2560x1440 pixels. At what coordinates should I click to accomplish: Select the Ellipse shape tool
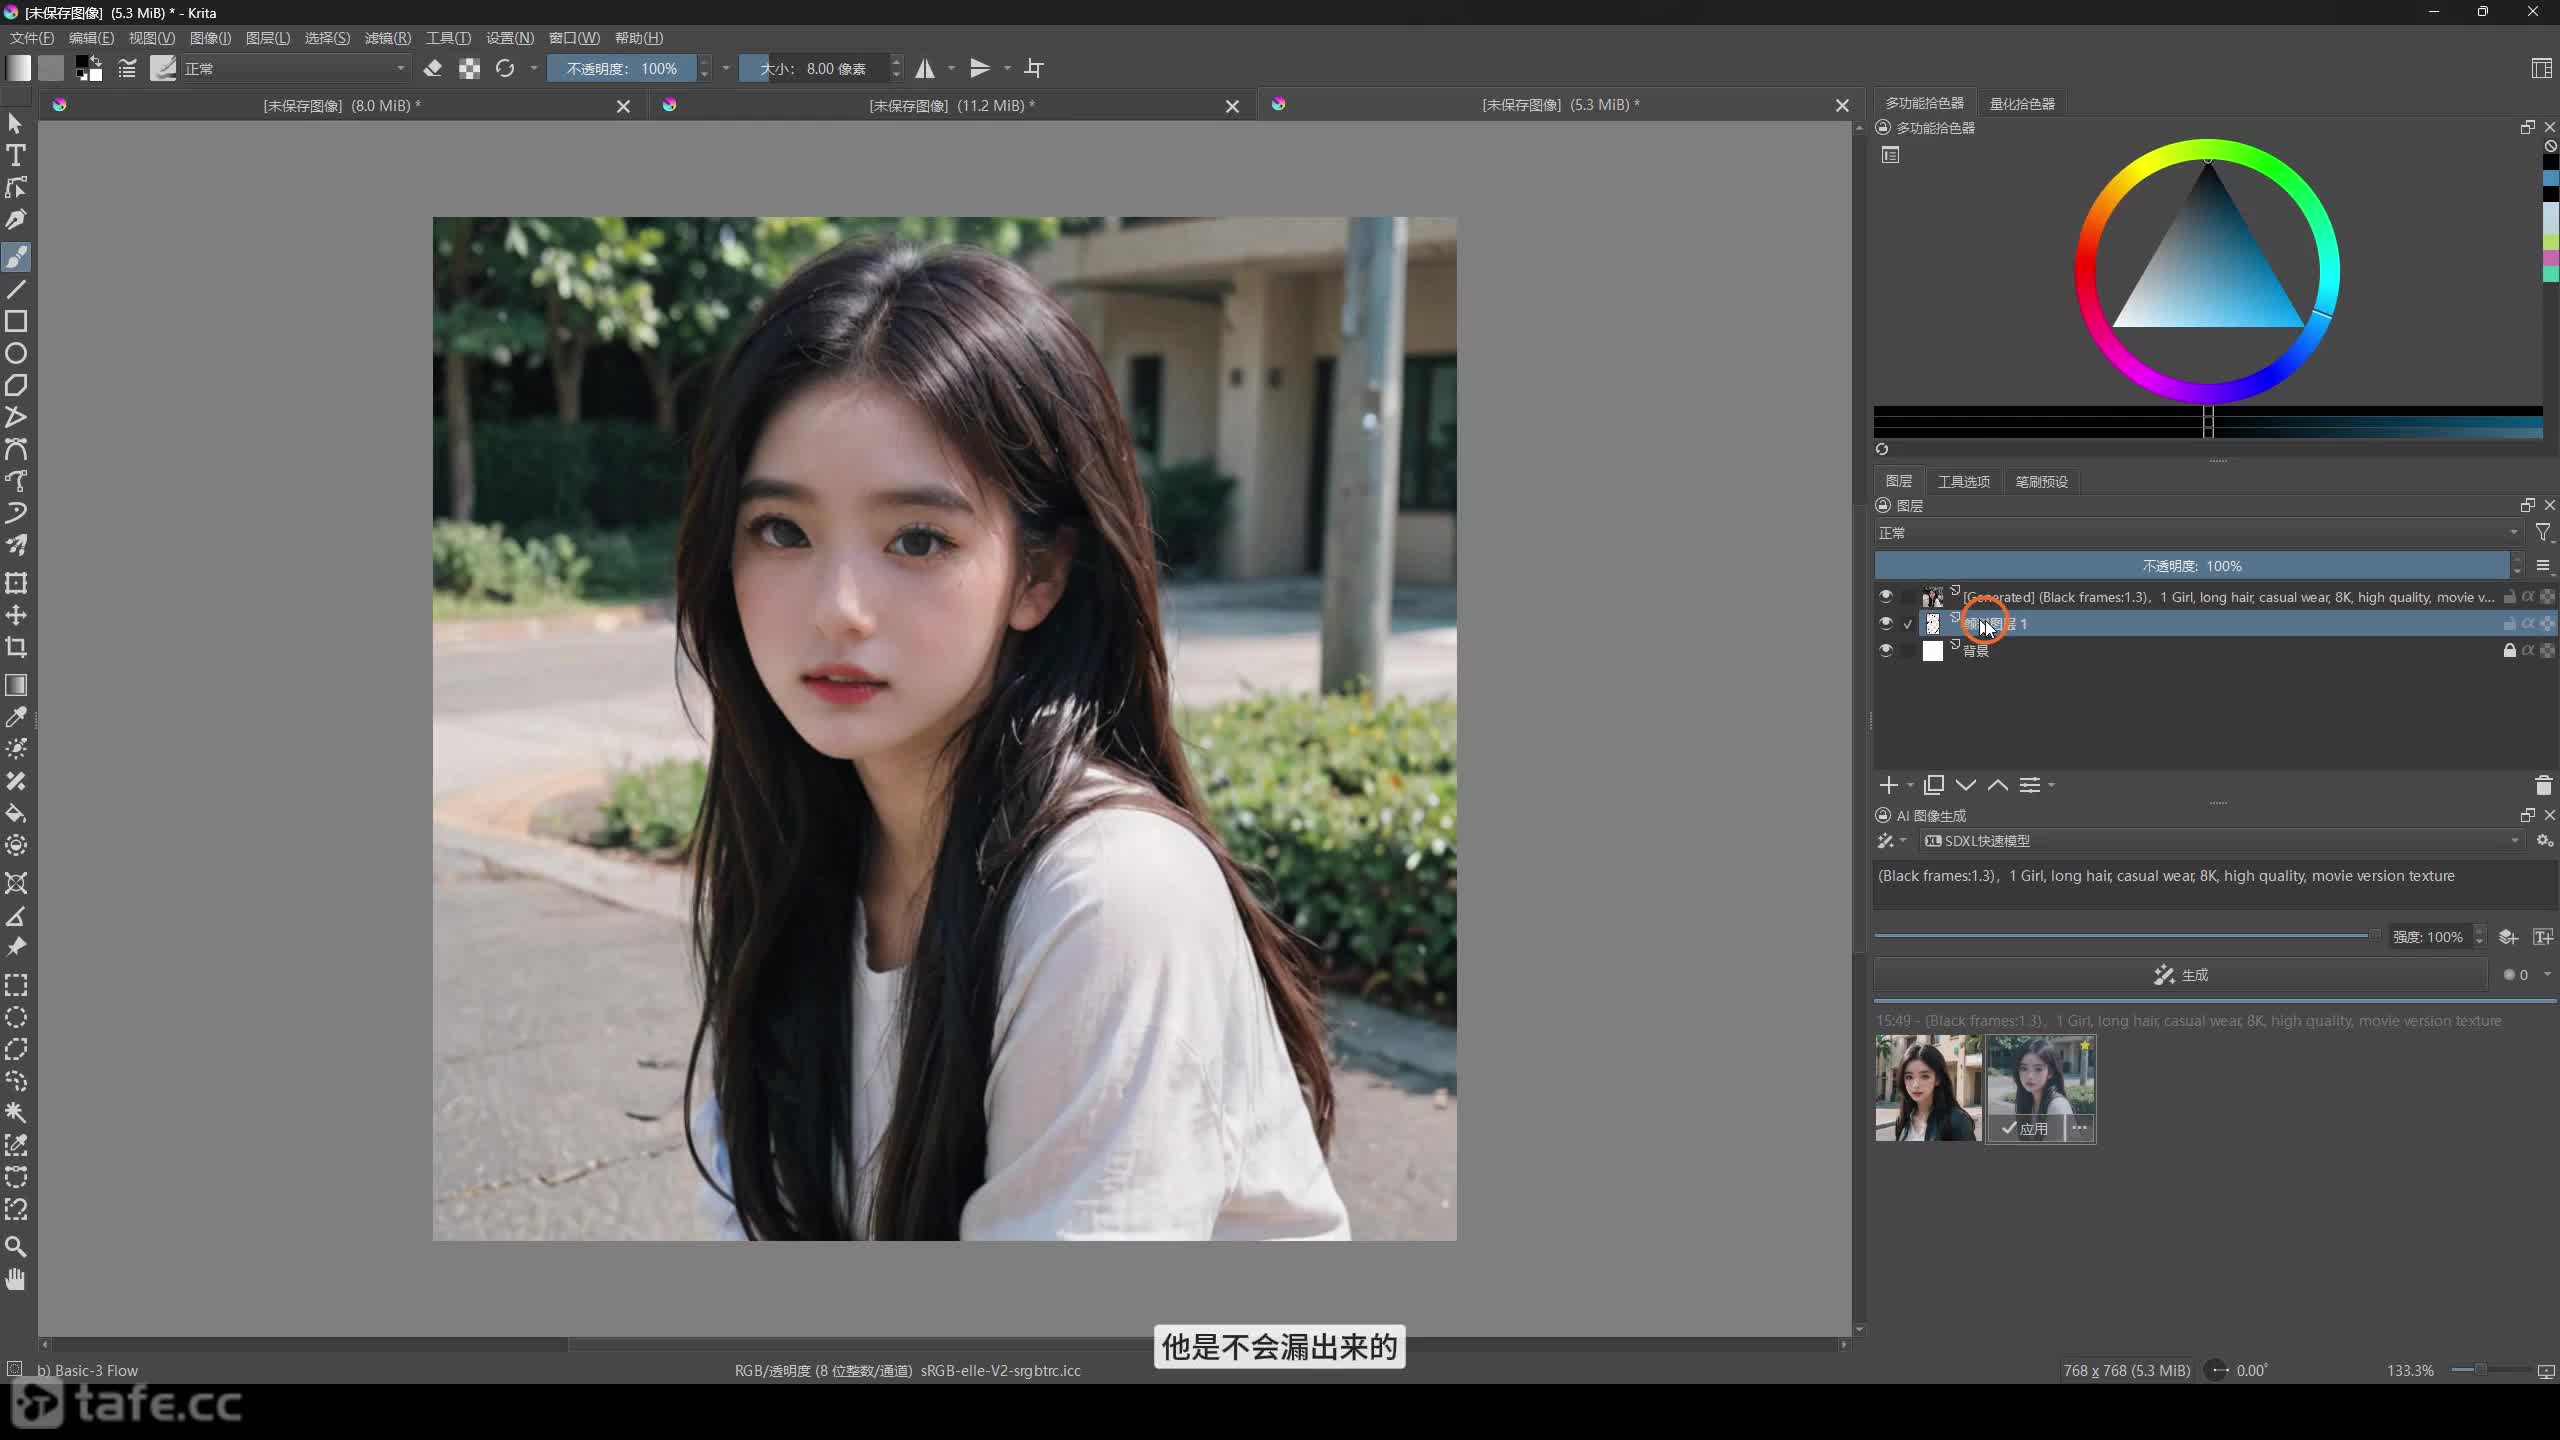coord(16,353)
